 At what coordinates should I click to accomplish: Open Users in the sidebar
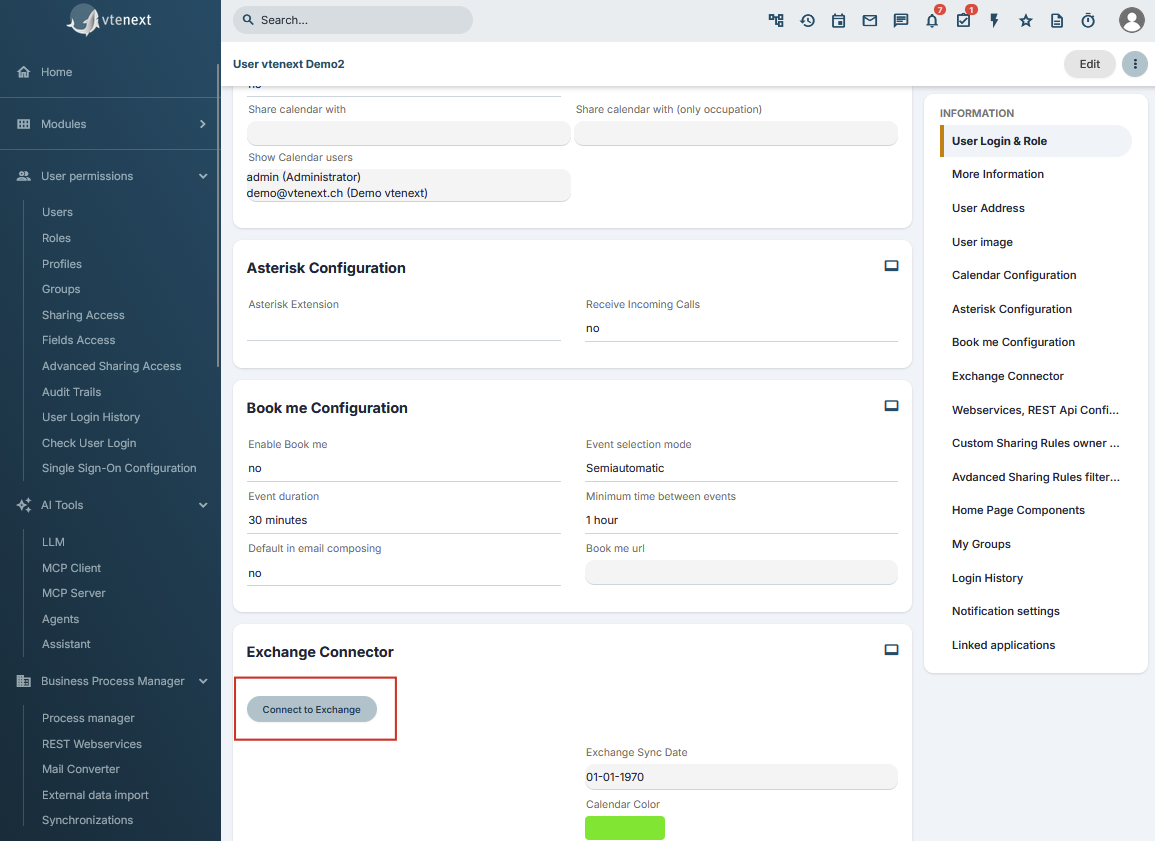(57, 212)
